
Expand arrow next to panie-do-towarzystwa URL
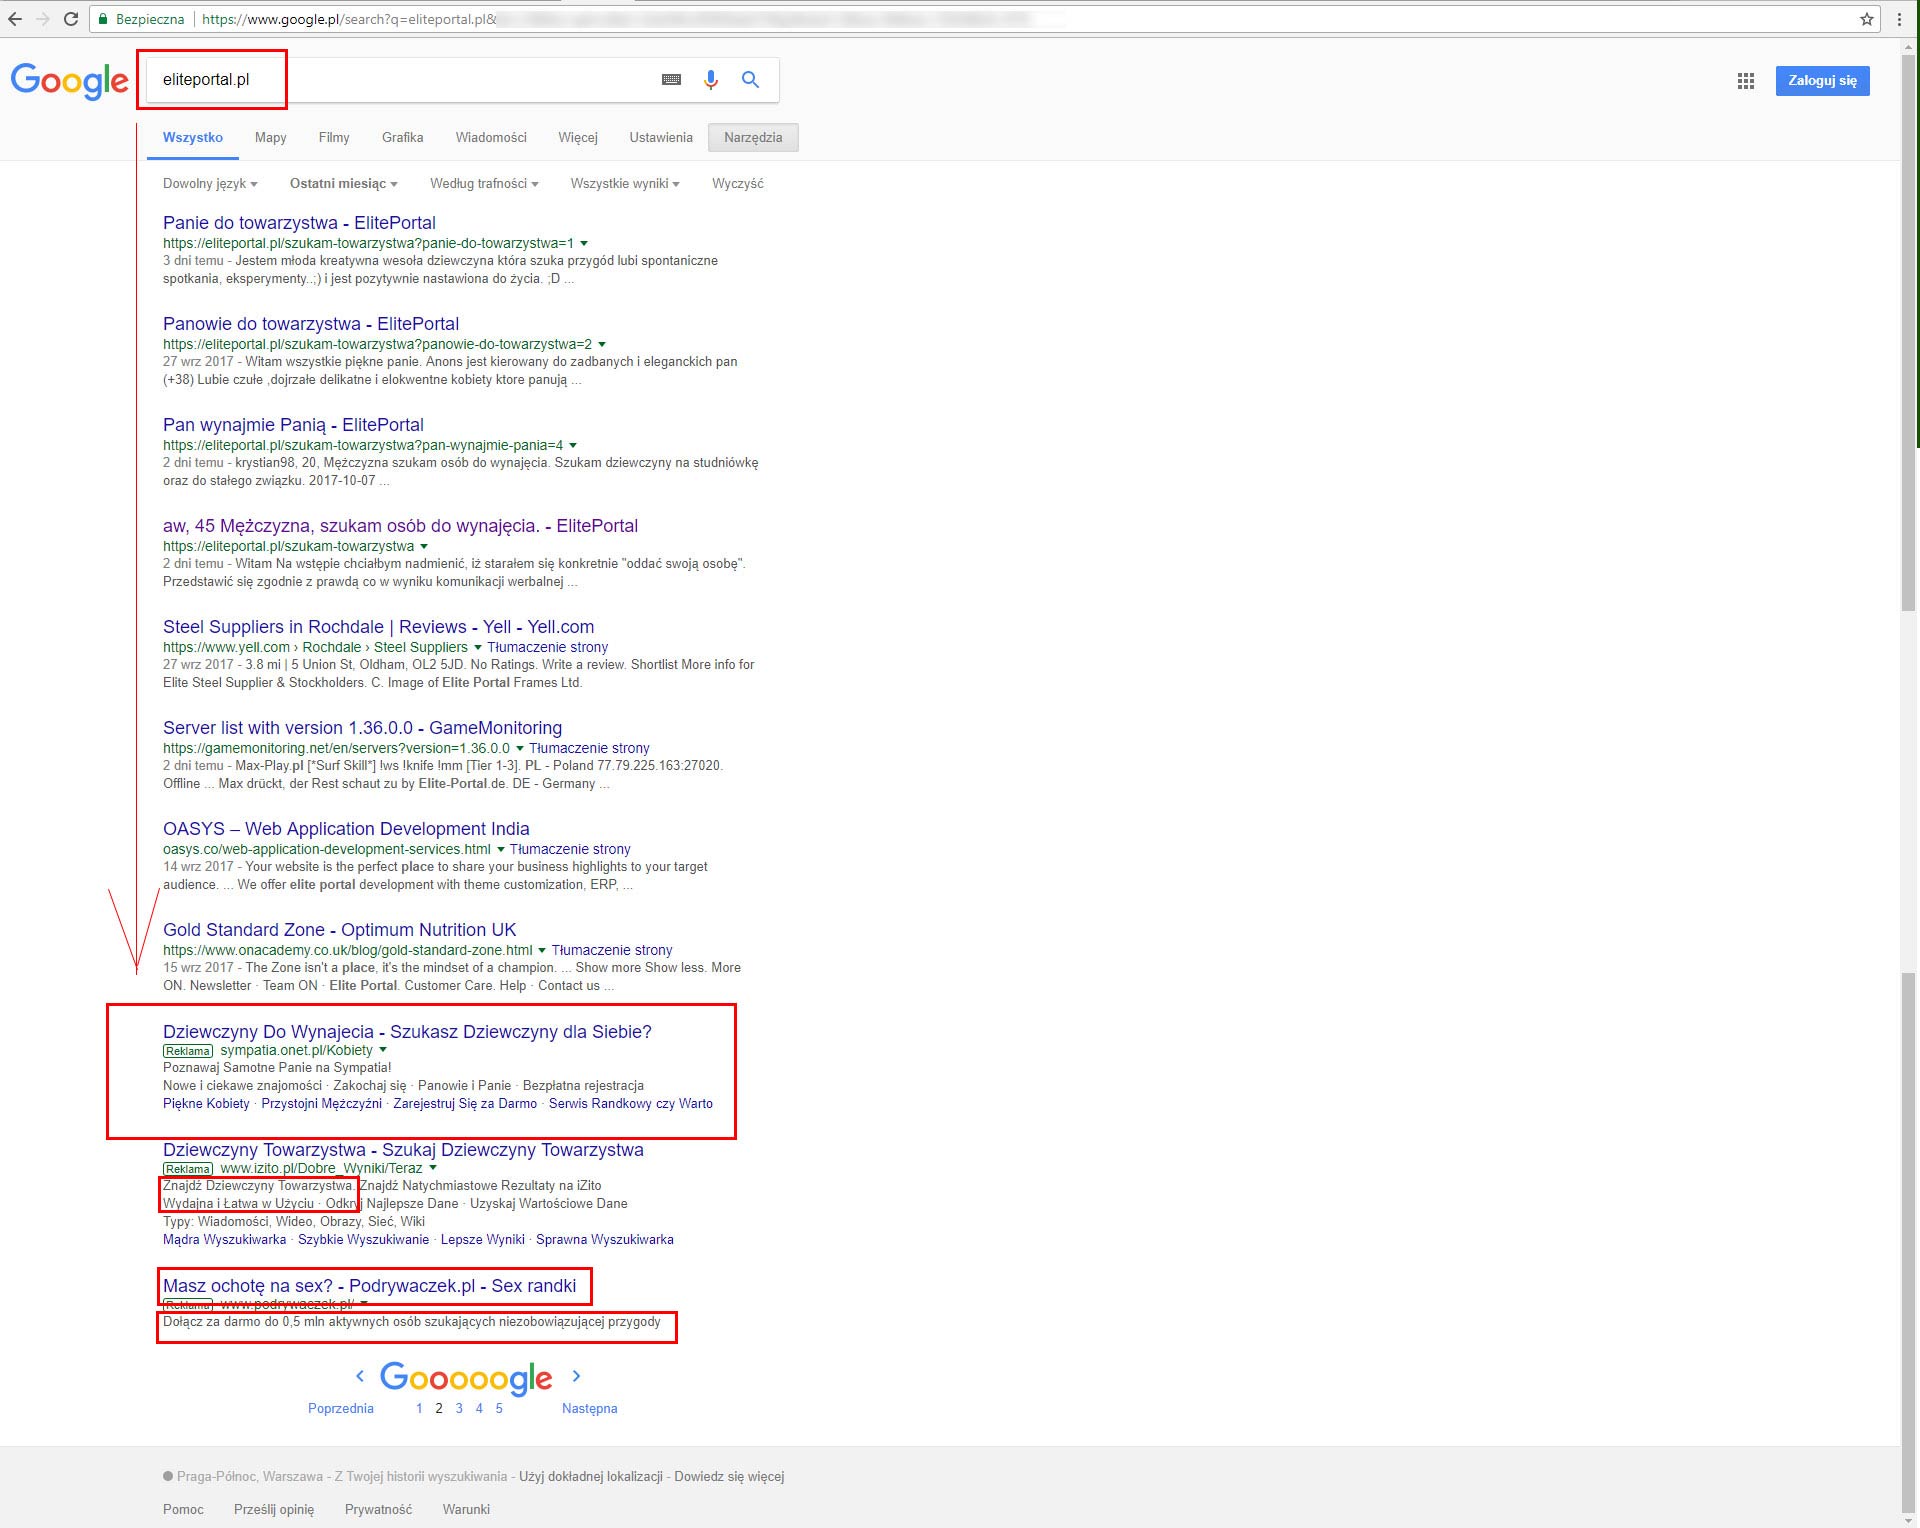pyautogui.click(x=584, y=244)
